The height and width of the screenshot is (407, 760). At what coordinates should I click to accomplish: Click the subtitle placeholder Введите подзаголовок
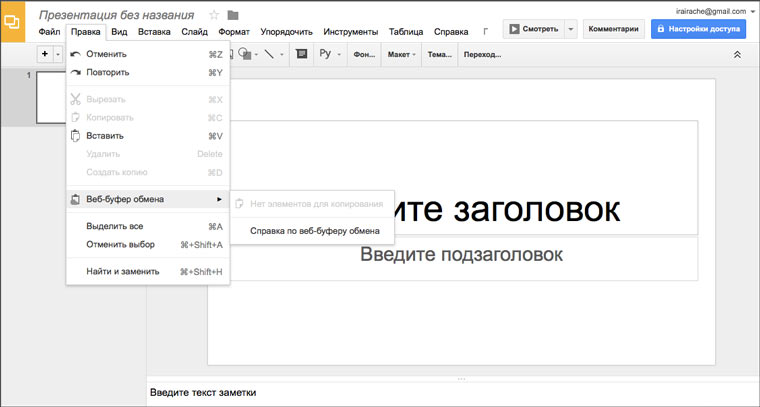point(461,255)
